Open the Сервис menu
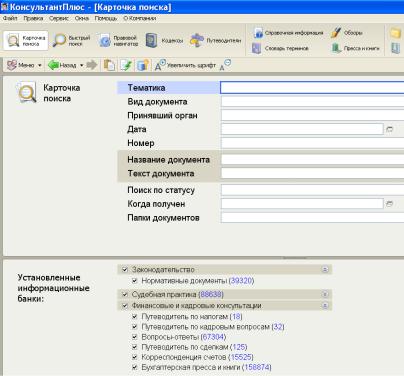The height and width of the screenshot is (376, 404). coord(59,18)
